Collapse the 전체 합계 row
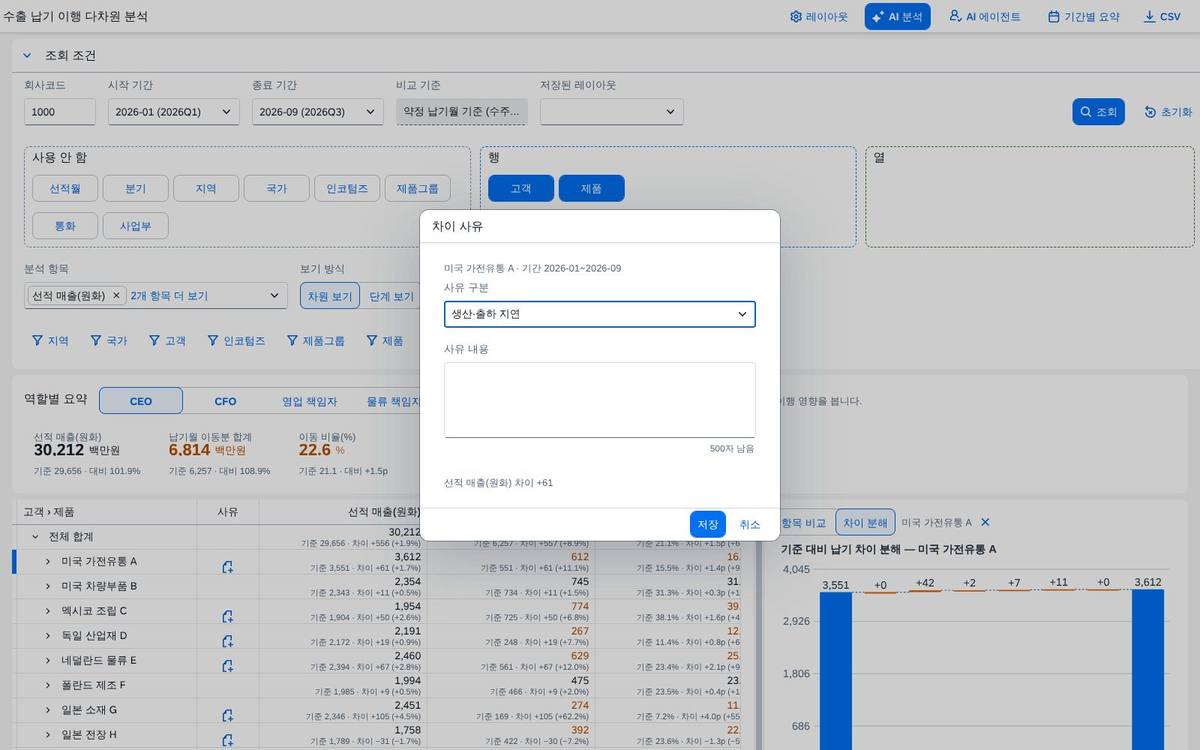Screen dimensions: 1200x750 [35, 537]
